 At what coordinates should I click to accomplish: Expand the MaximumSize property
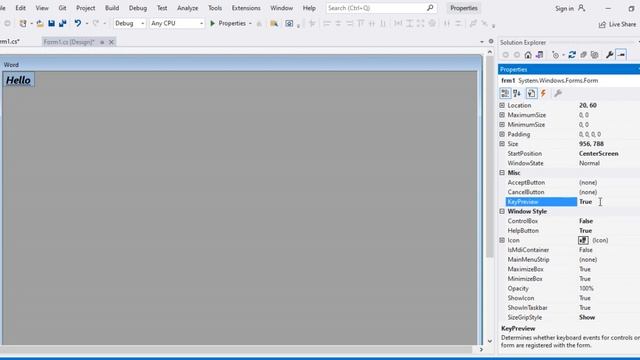(x=502, y=115)
